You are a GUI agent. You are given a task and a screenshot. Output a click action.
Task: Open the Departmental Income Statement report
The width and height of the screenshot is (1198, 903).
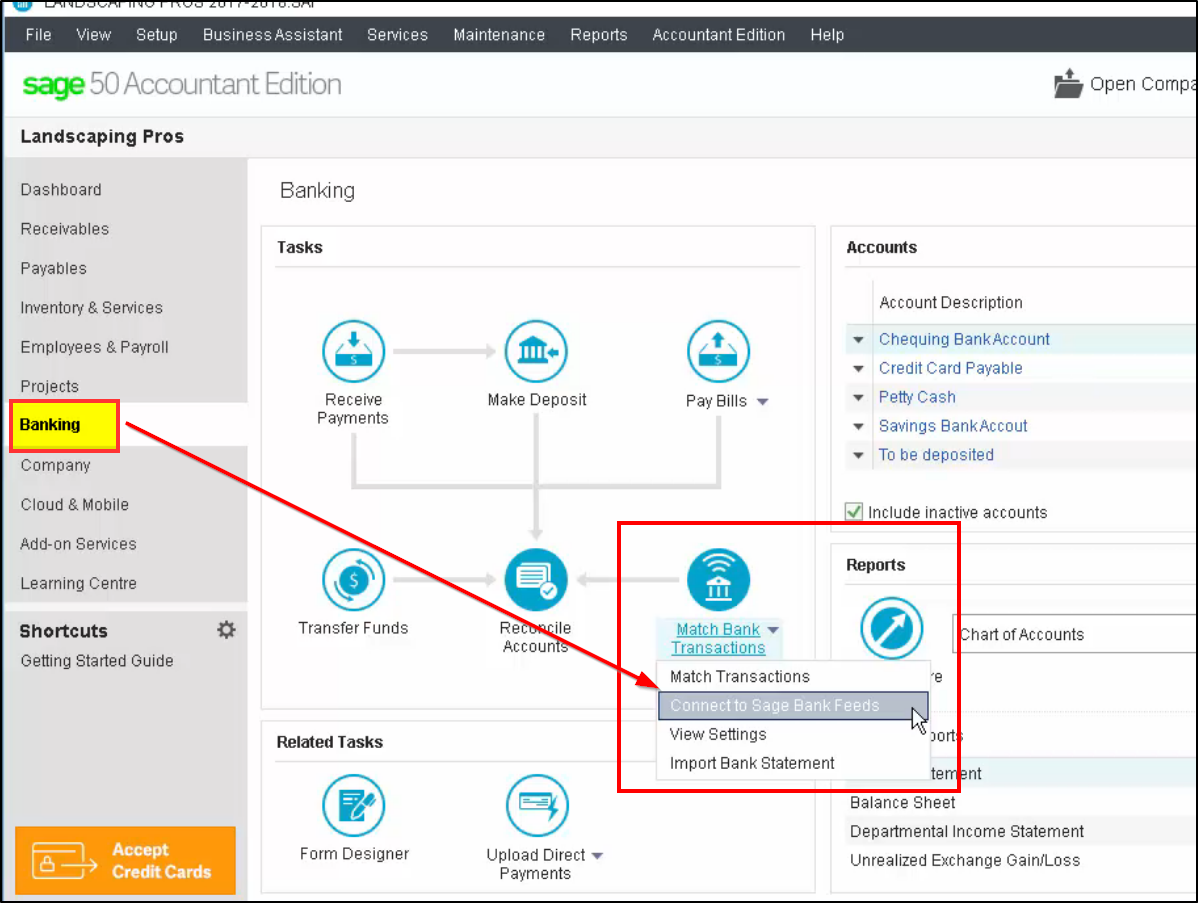966,831
